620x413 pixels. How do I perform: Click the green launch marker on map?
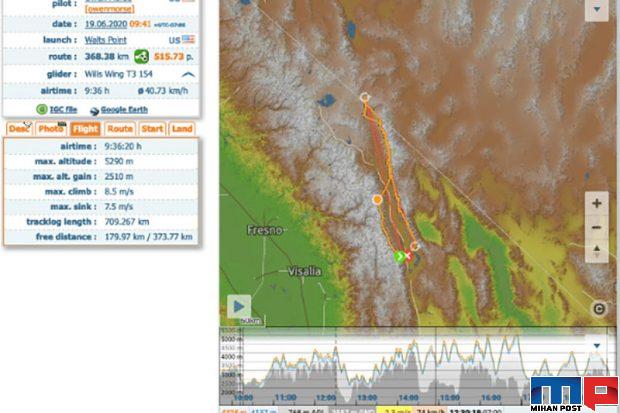399,257
